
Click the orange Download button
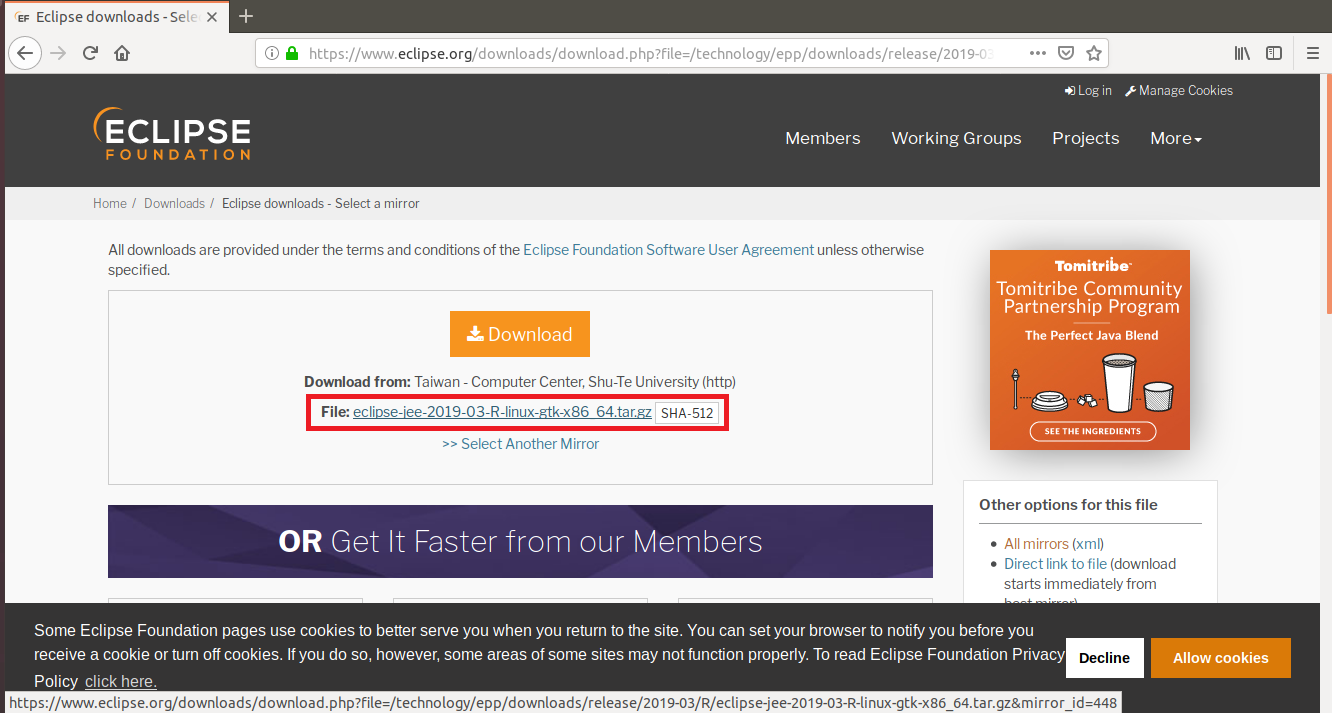pos(520,334)
